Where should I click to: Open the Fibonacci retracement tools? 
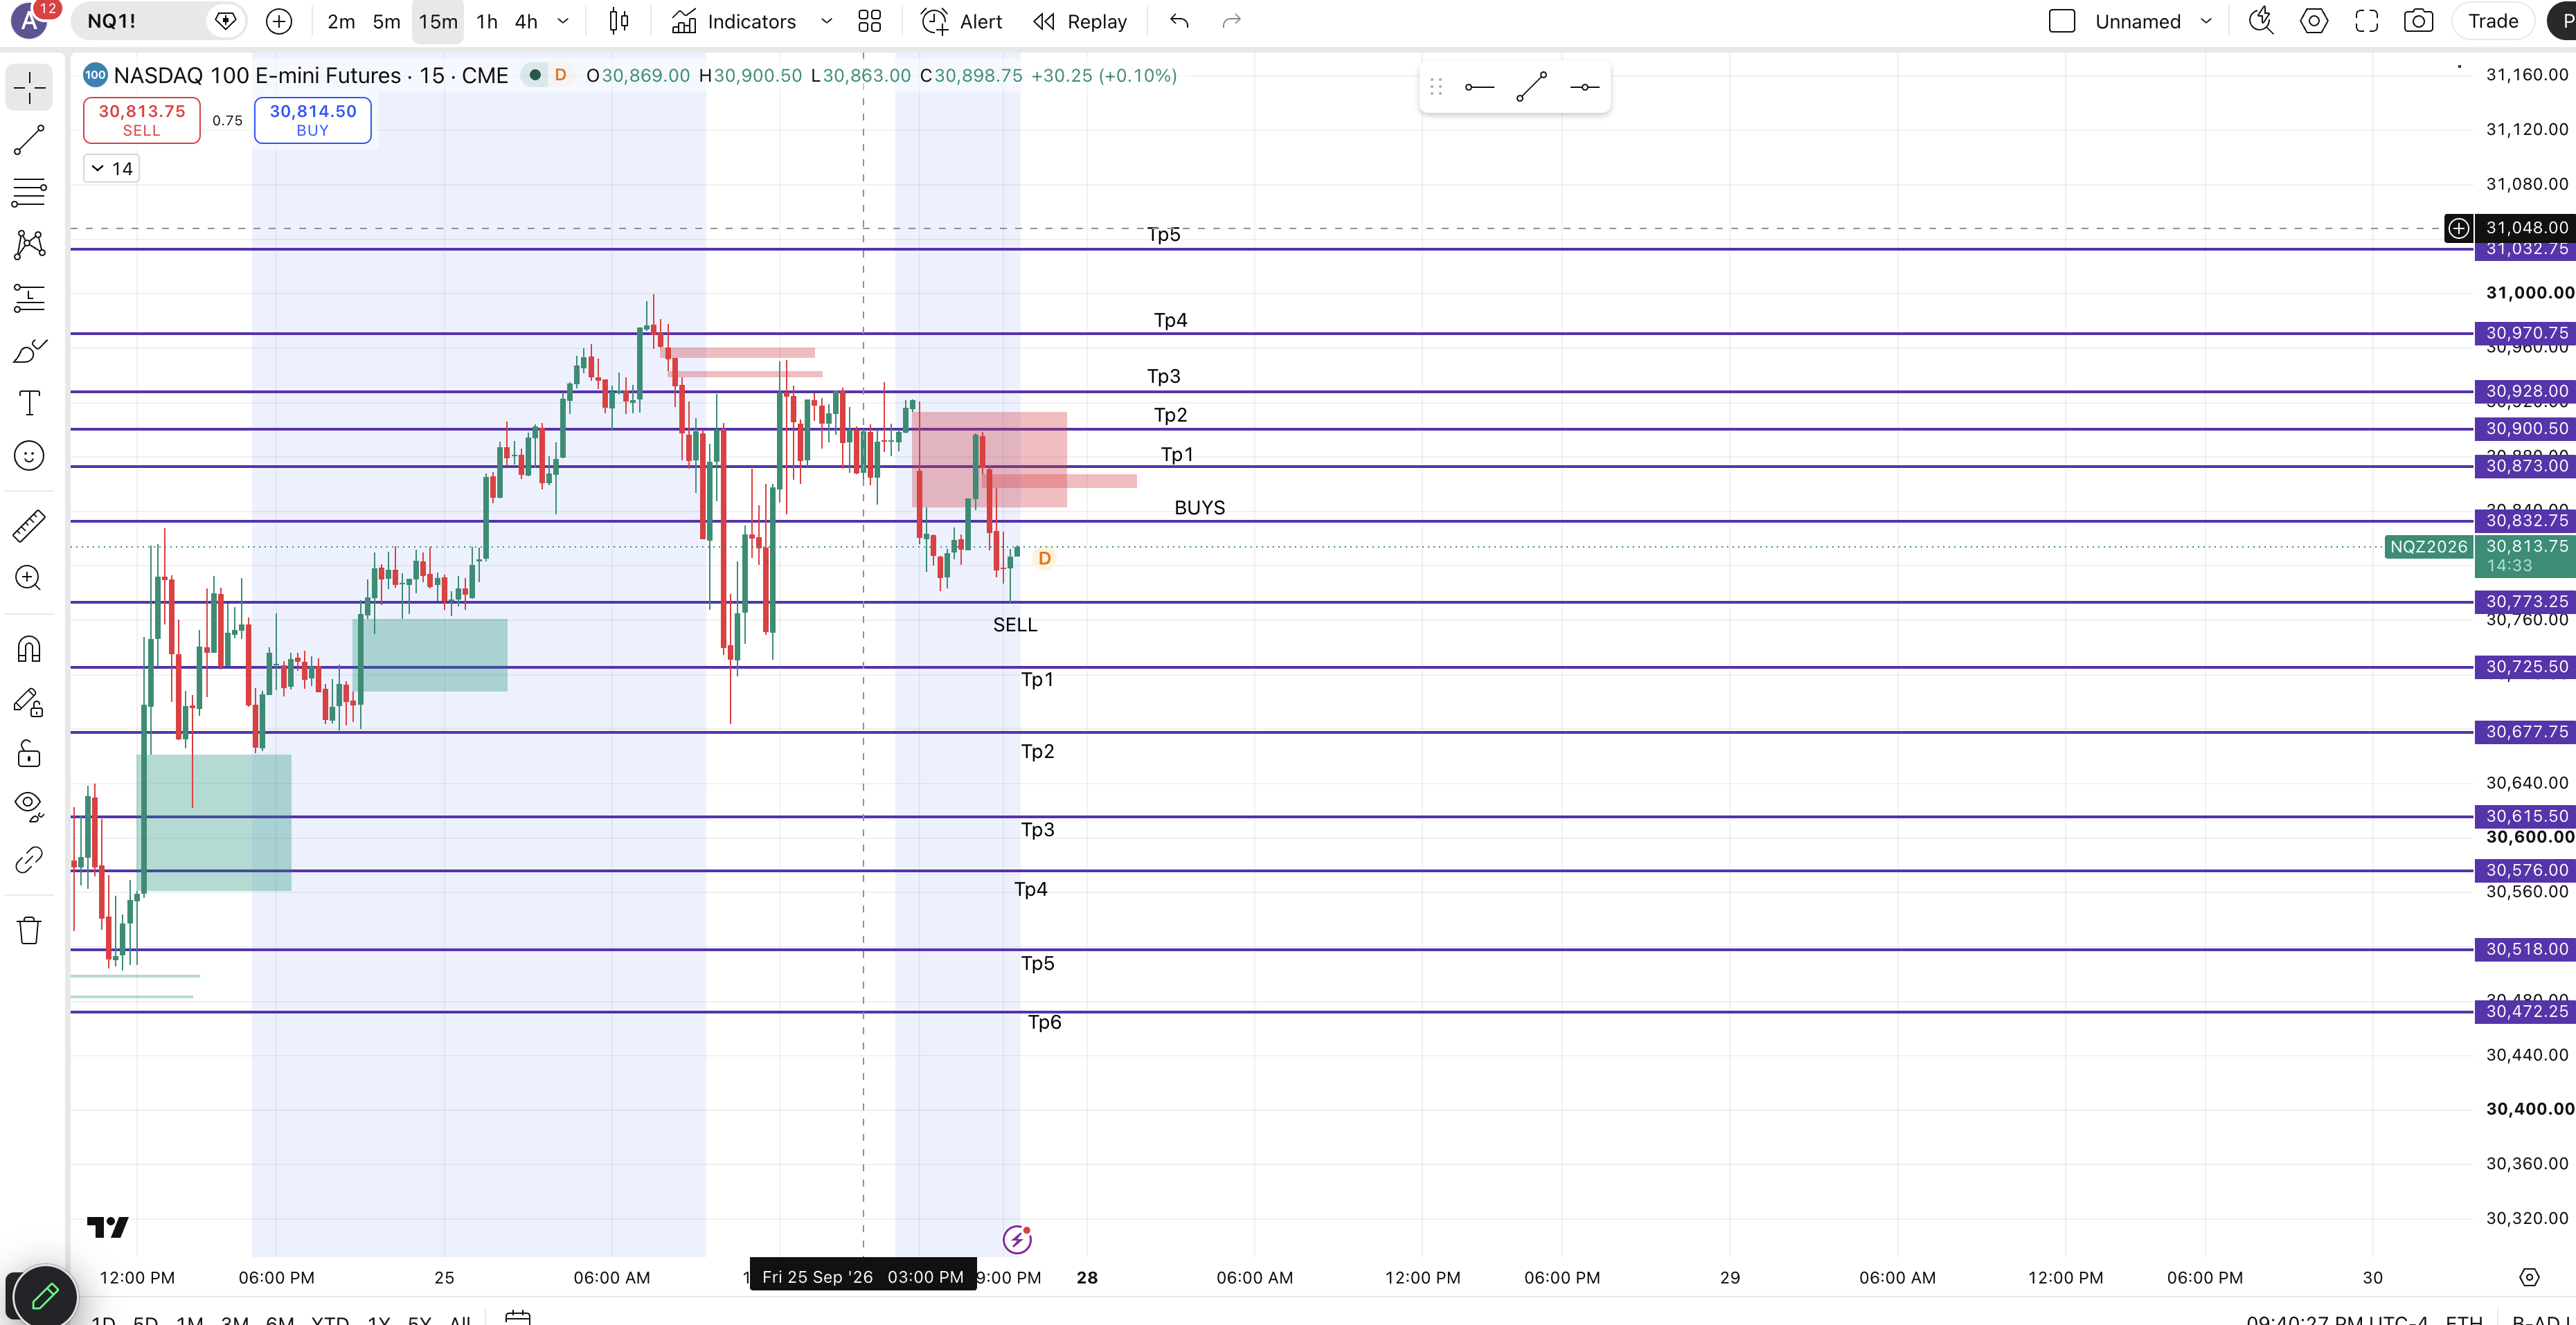(29, 192)
